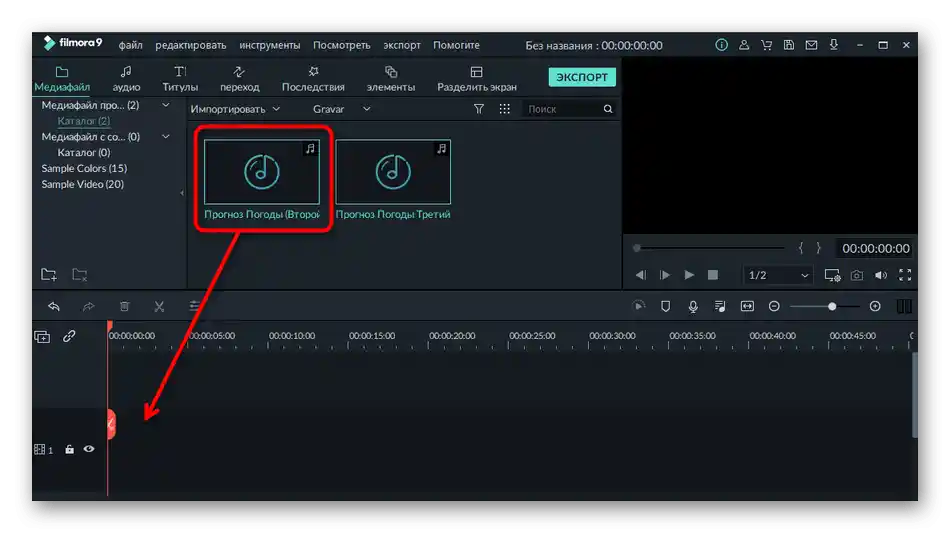Toggle auto link chain icon
Image resolution: width=950 pixels, height=533 pixels.
pos(69,336)
